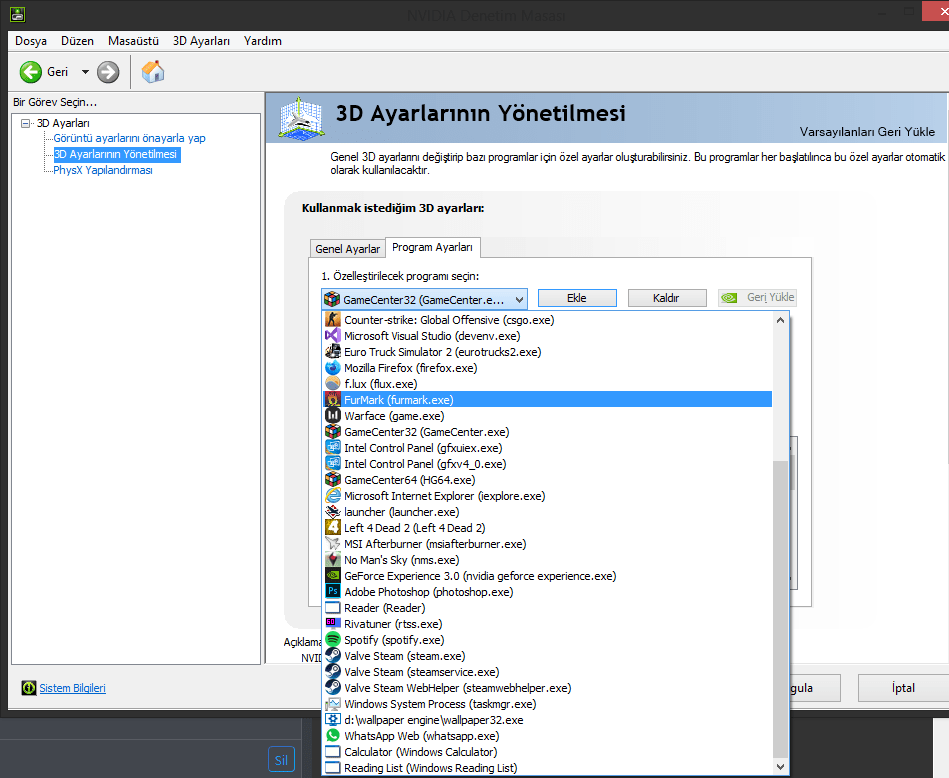949x778 pixels.
Task: Click the Microsoft Internet Explorer icon
Action: tap(332, 496)
